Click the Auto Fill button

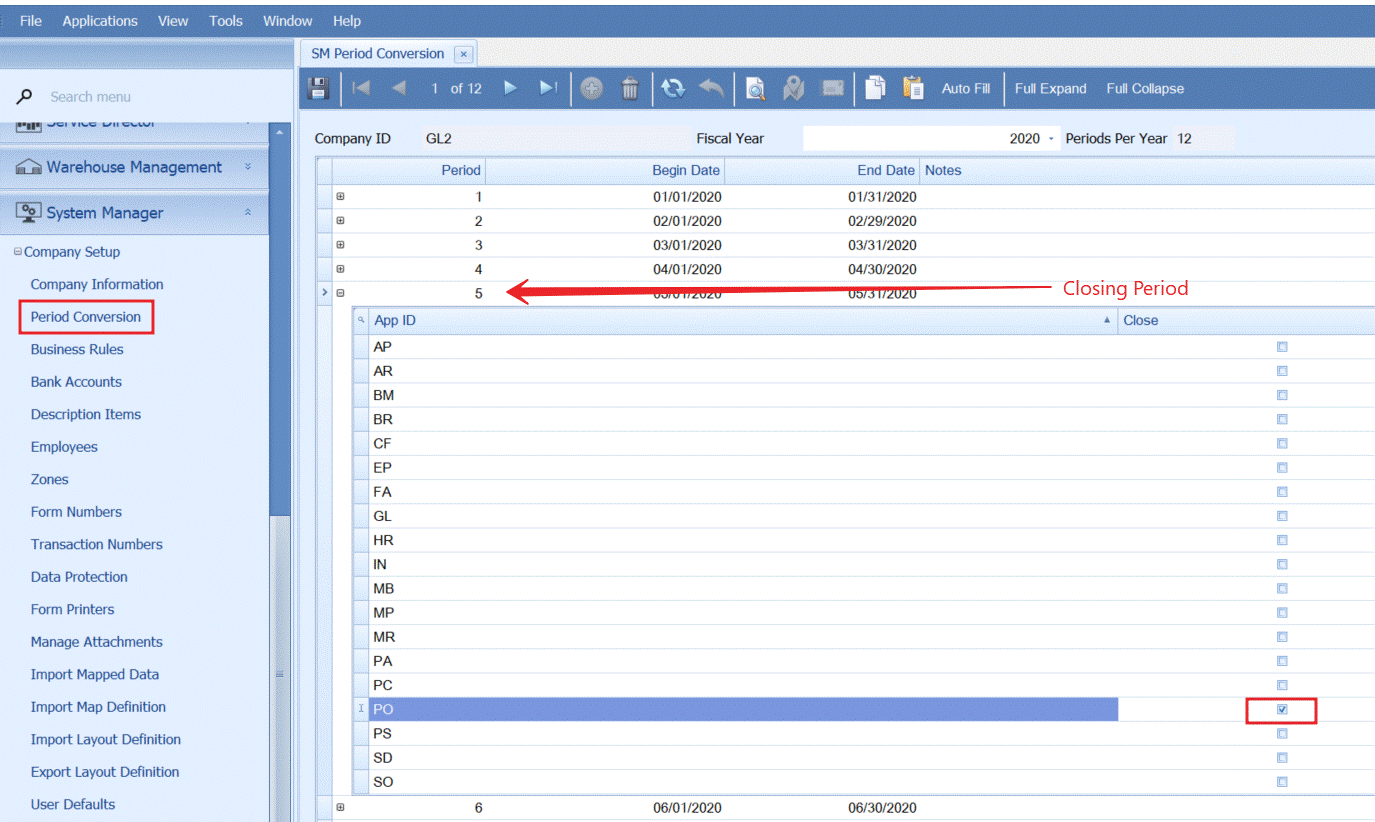965,88
